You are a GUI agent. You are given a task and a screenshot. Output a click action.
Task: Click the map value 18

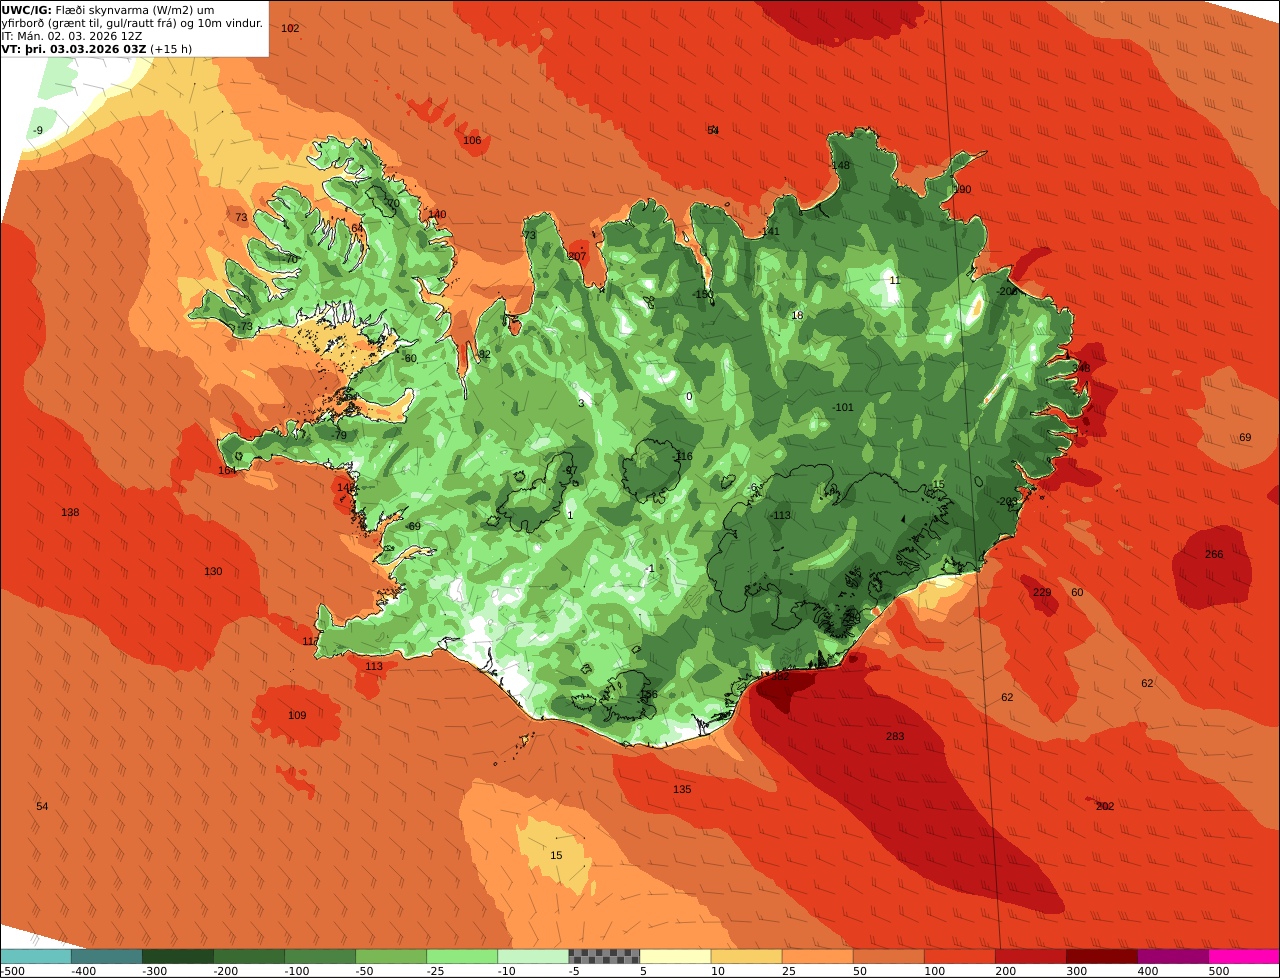(x=797, y=315)
